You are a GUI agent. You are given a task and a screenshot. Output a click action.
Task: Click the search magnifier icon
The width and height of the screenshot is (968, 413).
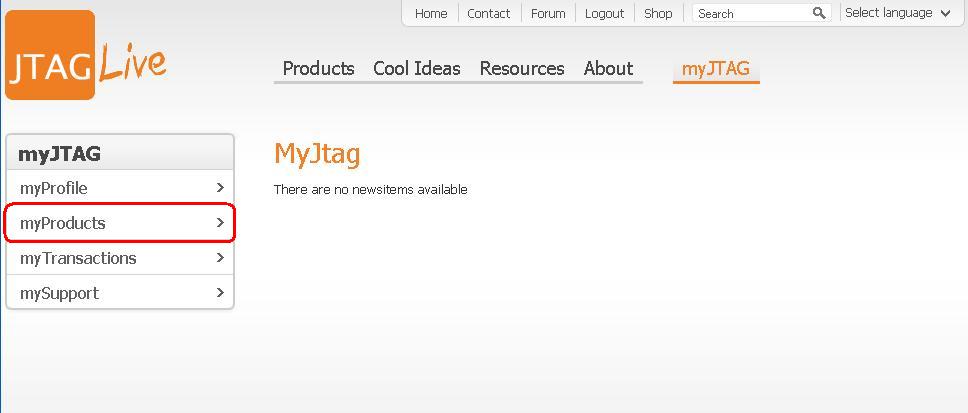[x=819, y=13]
